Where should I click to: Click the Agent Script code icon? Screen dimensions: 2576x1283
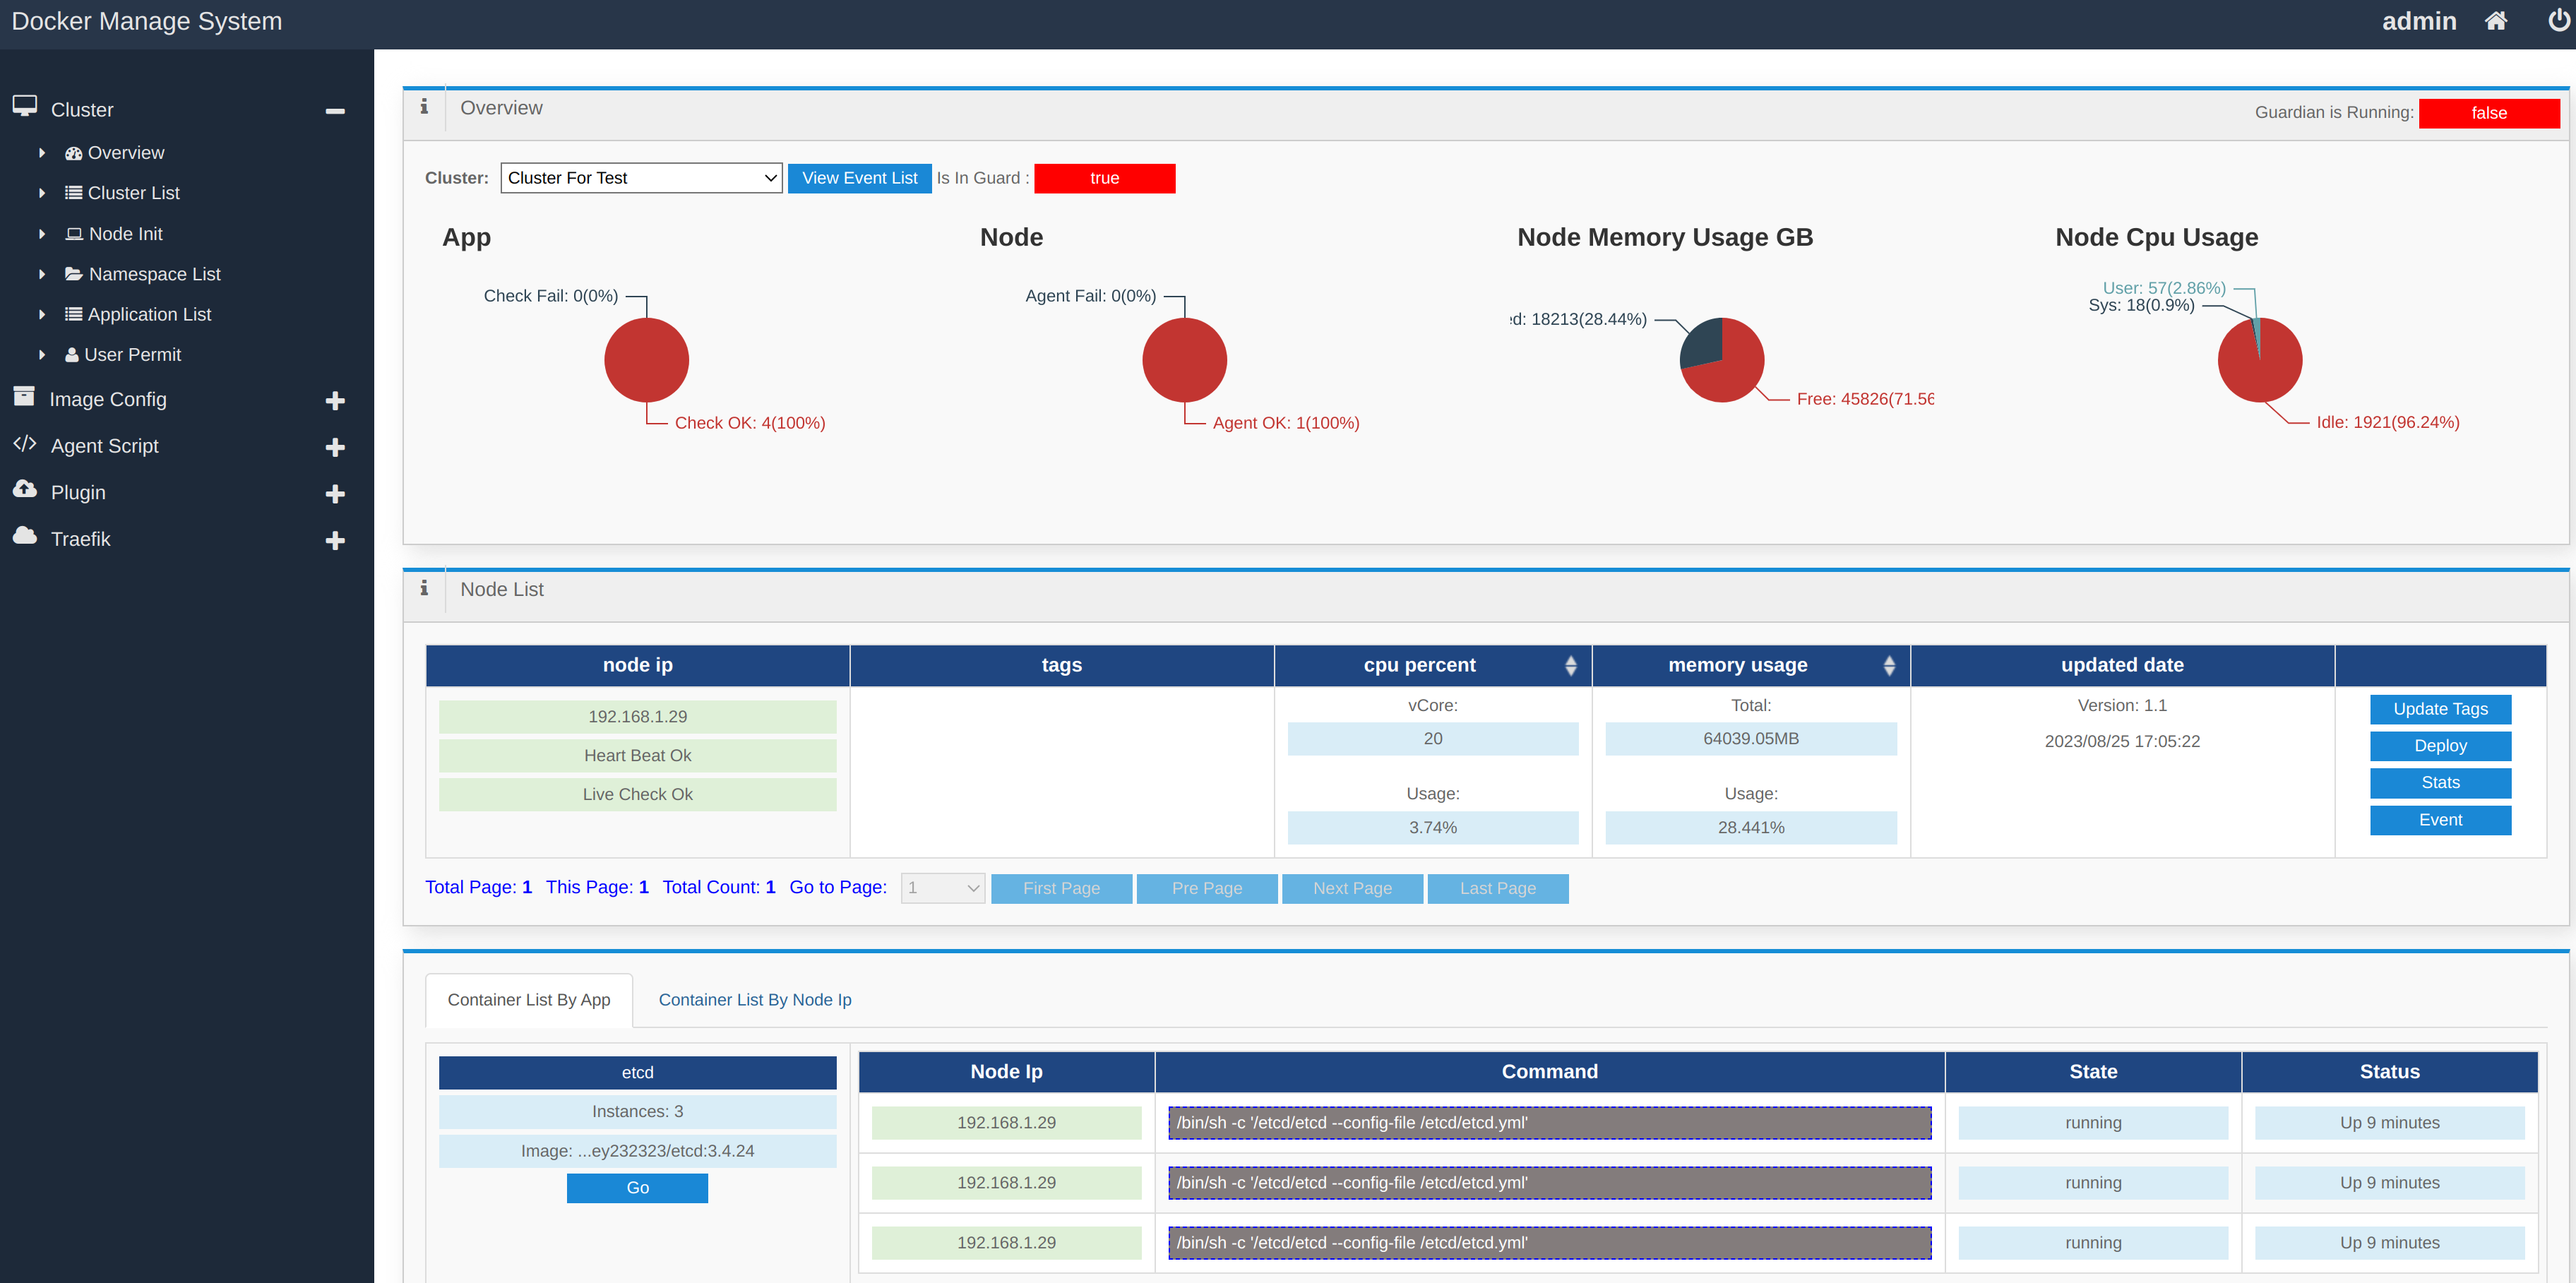[x=25, y=444]
